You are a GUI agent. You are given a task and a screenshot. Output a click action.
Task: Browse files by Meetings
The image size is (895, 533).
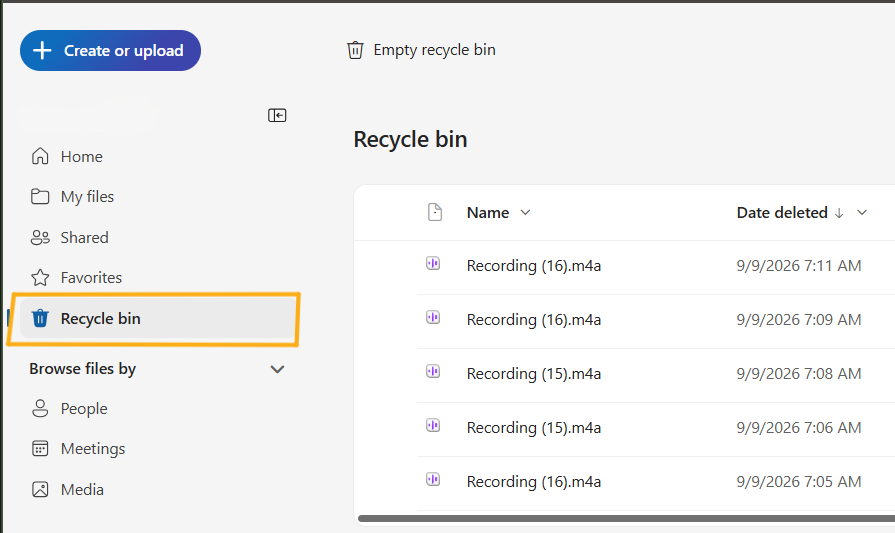[78, 449]
